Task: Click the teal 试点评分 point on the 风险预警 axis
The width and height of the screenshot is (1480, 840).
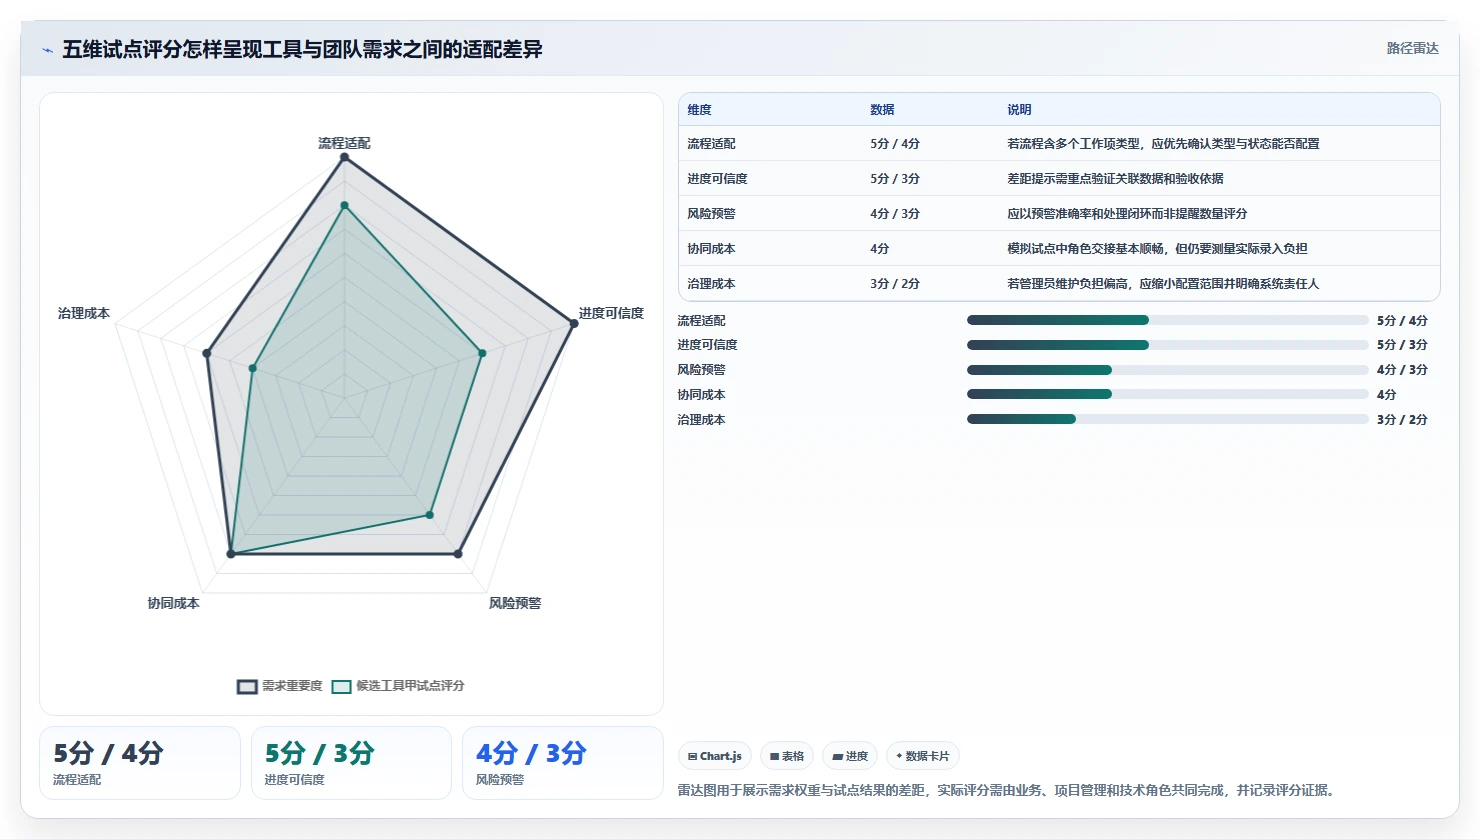Action: tap(430, 515)
